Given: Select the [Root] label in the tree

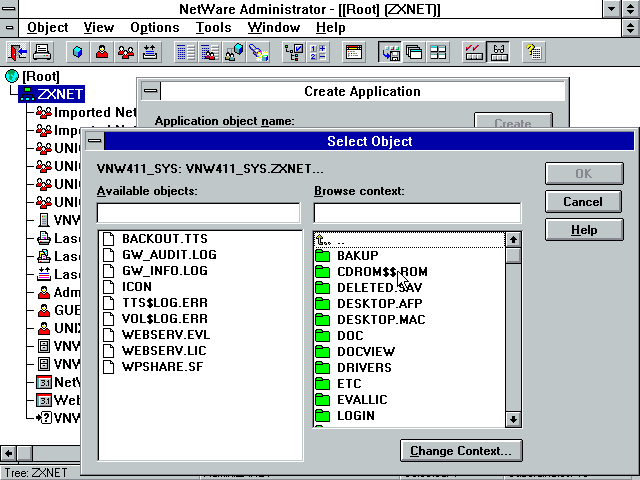Looking at the screenshot, I should pyautogui.click(x=41, y=76).
